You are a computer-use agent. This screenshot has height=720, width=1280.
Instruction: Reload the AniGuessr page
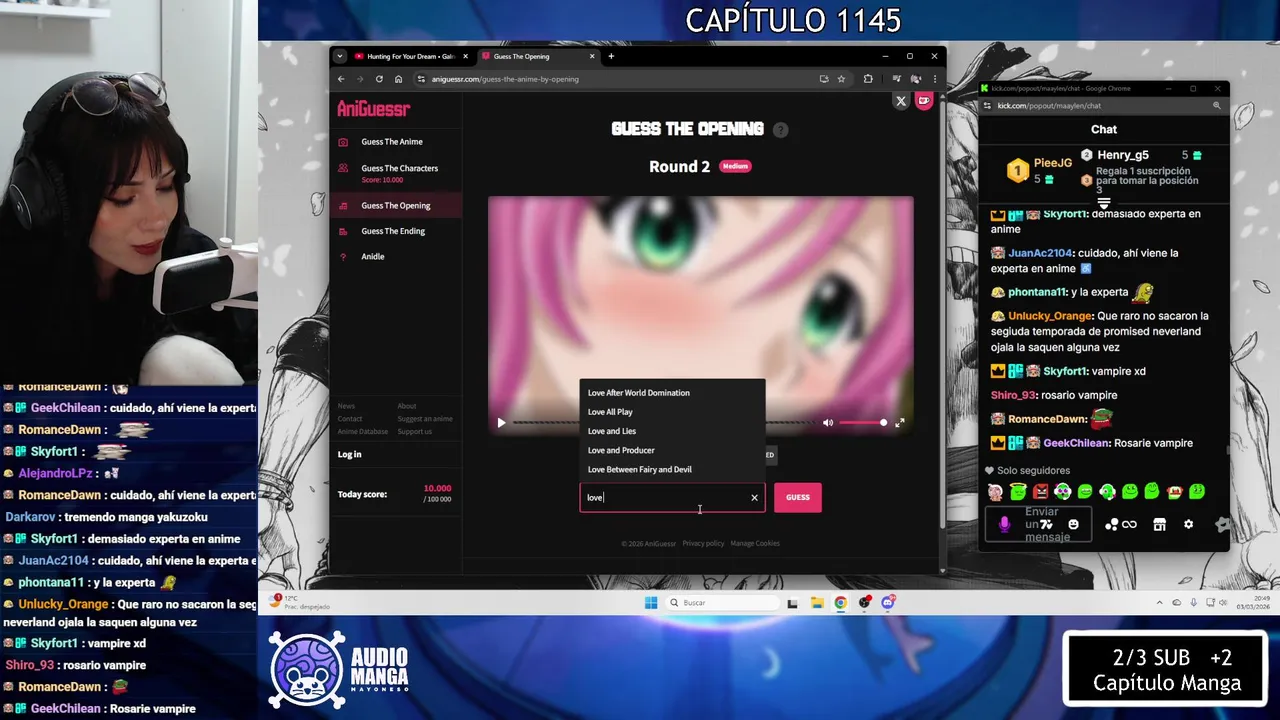click(379, 79)
